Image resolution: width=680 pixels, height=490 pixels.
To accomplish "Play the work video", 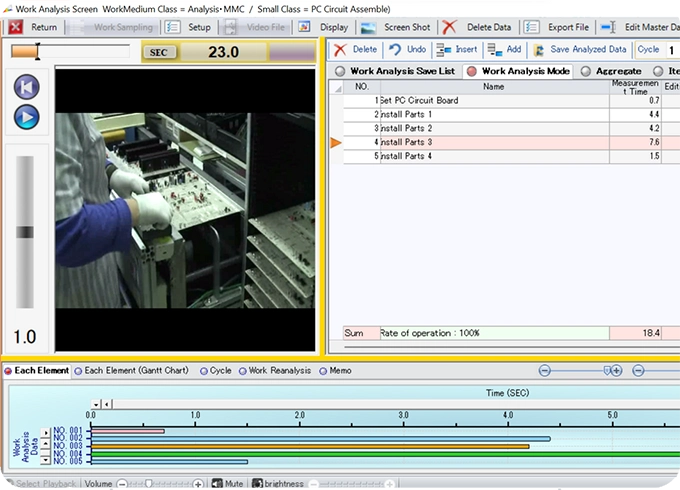I will pos(26,117).
